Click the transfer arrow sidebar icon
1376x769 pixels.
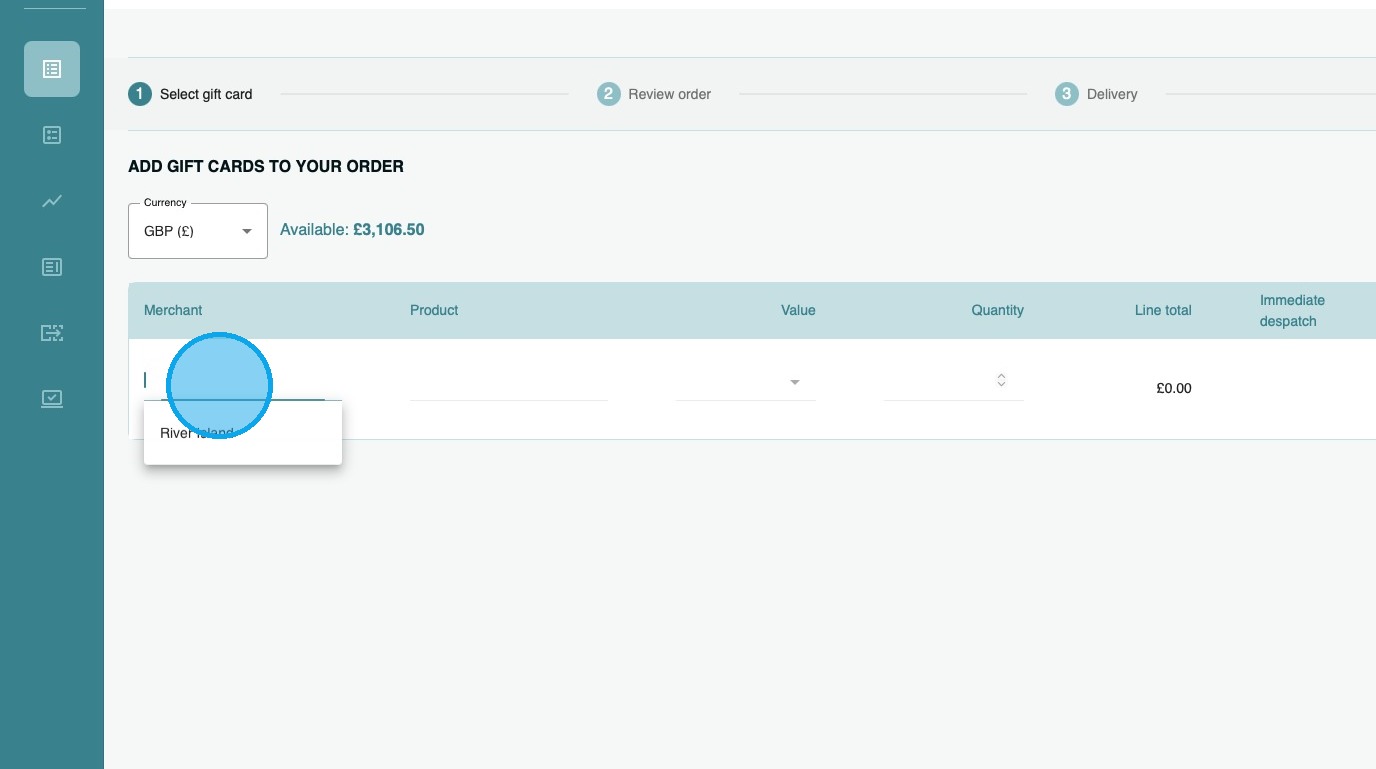[x=52, y=333]
